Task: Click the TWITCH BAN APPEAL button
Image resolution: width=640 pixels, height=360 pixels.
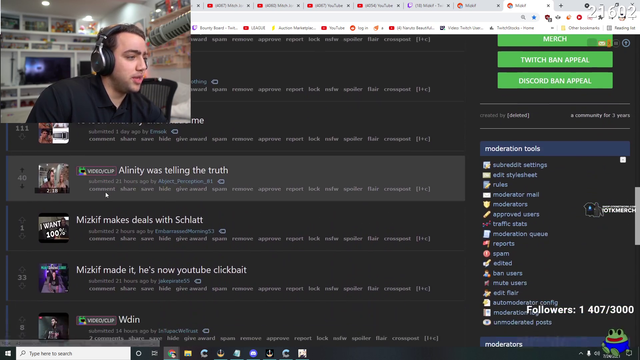Action: (x=555, y=60)
